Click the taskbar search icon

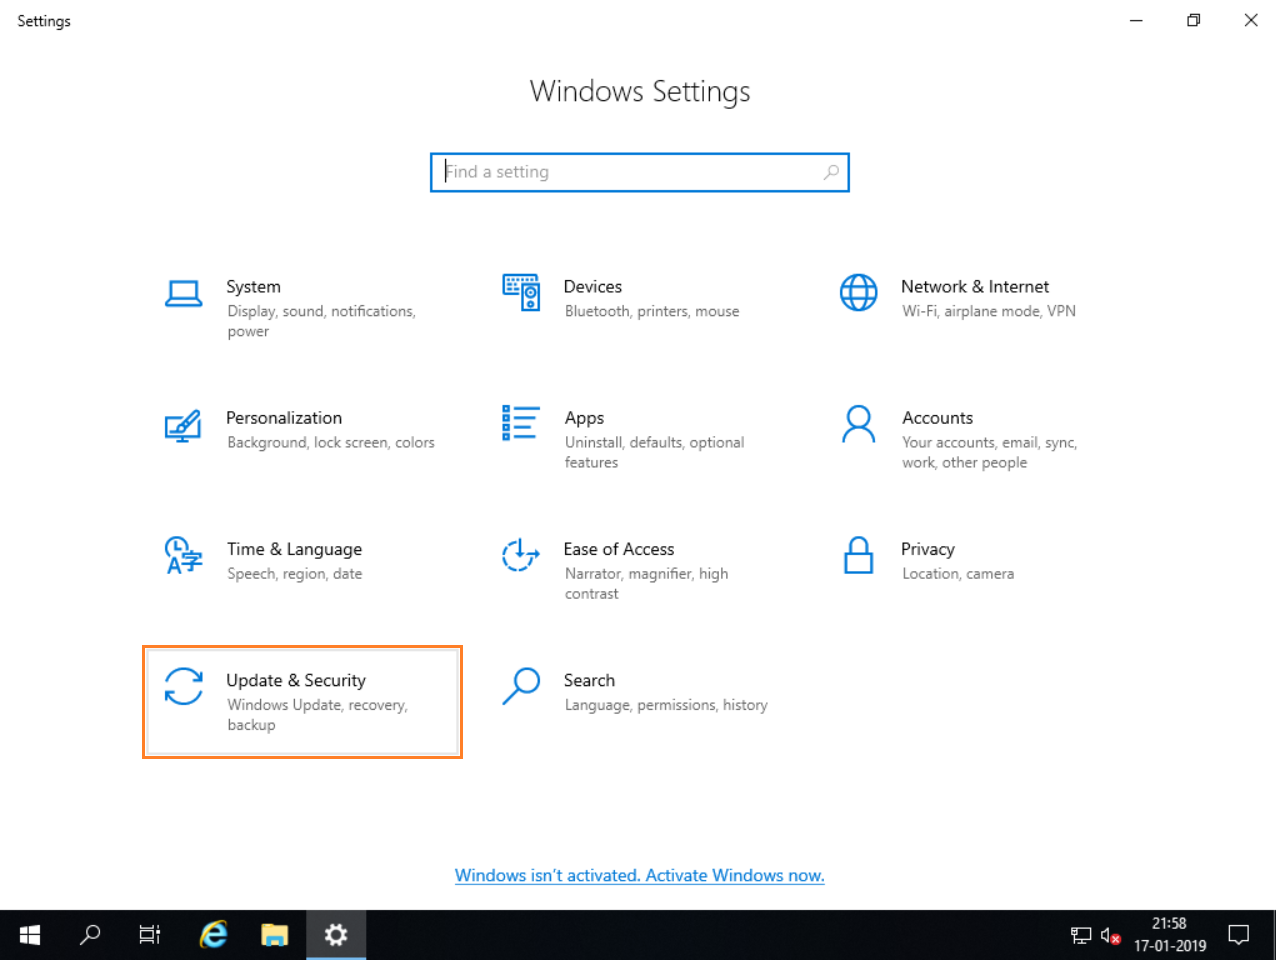pyautogui.click(x=90, y=935)
